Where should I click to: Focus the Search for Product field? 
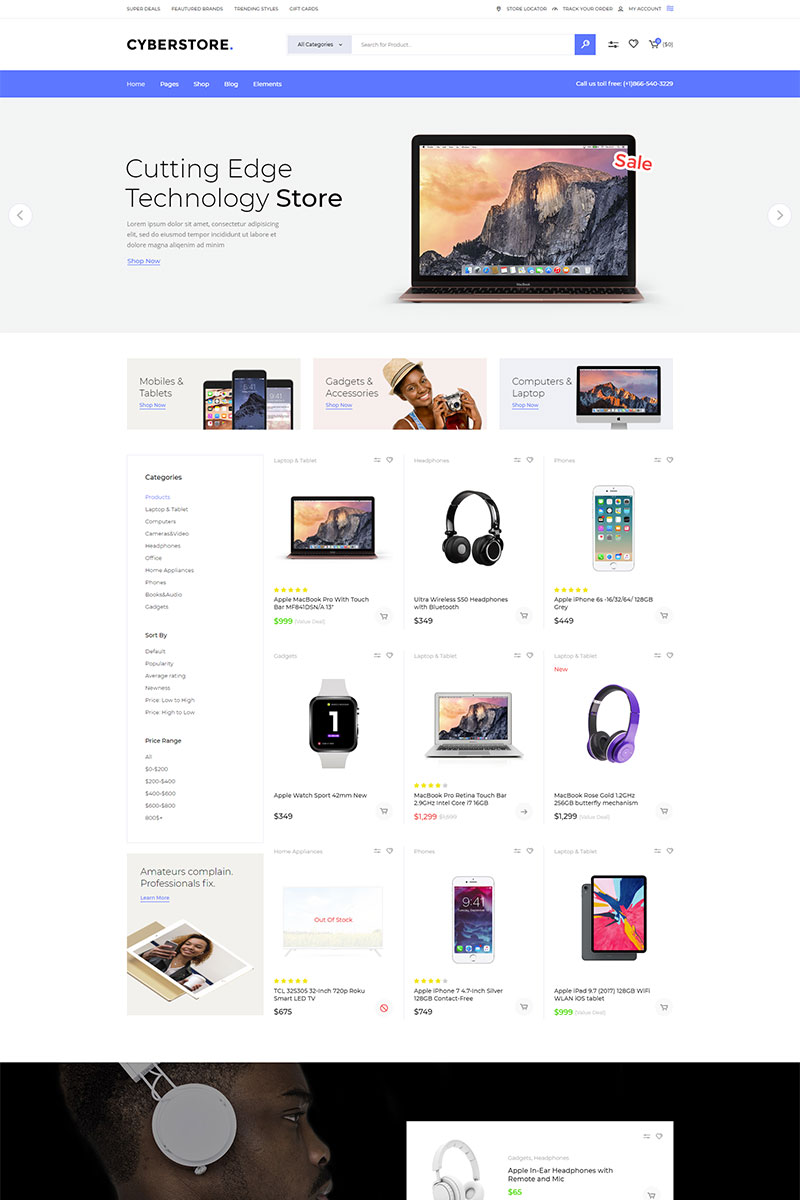point(463,44)
